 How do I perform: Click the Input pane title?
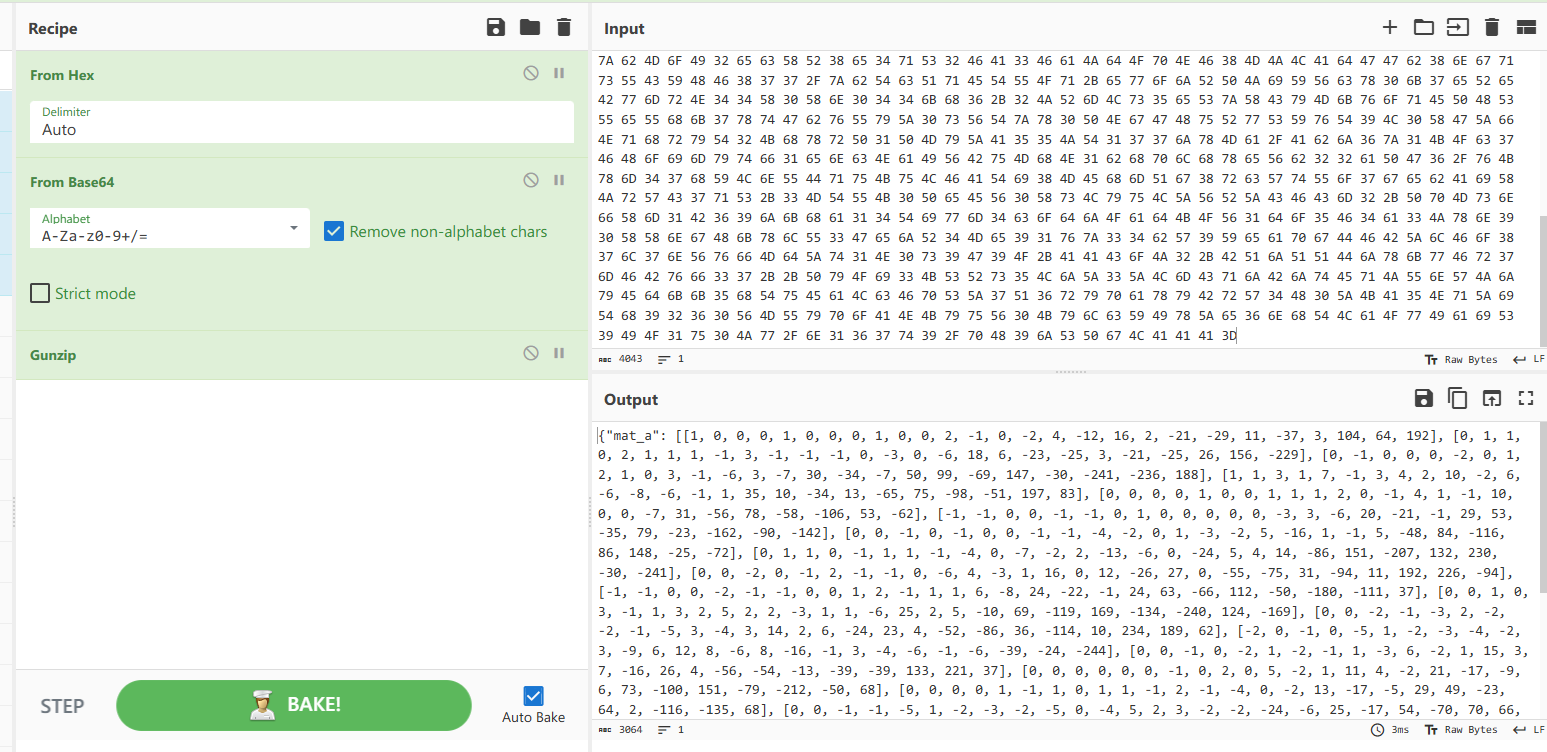pos(624,29)
